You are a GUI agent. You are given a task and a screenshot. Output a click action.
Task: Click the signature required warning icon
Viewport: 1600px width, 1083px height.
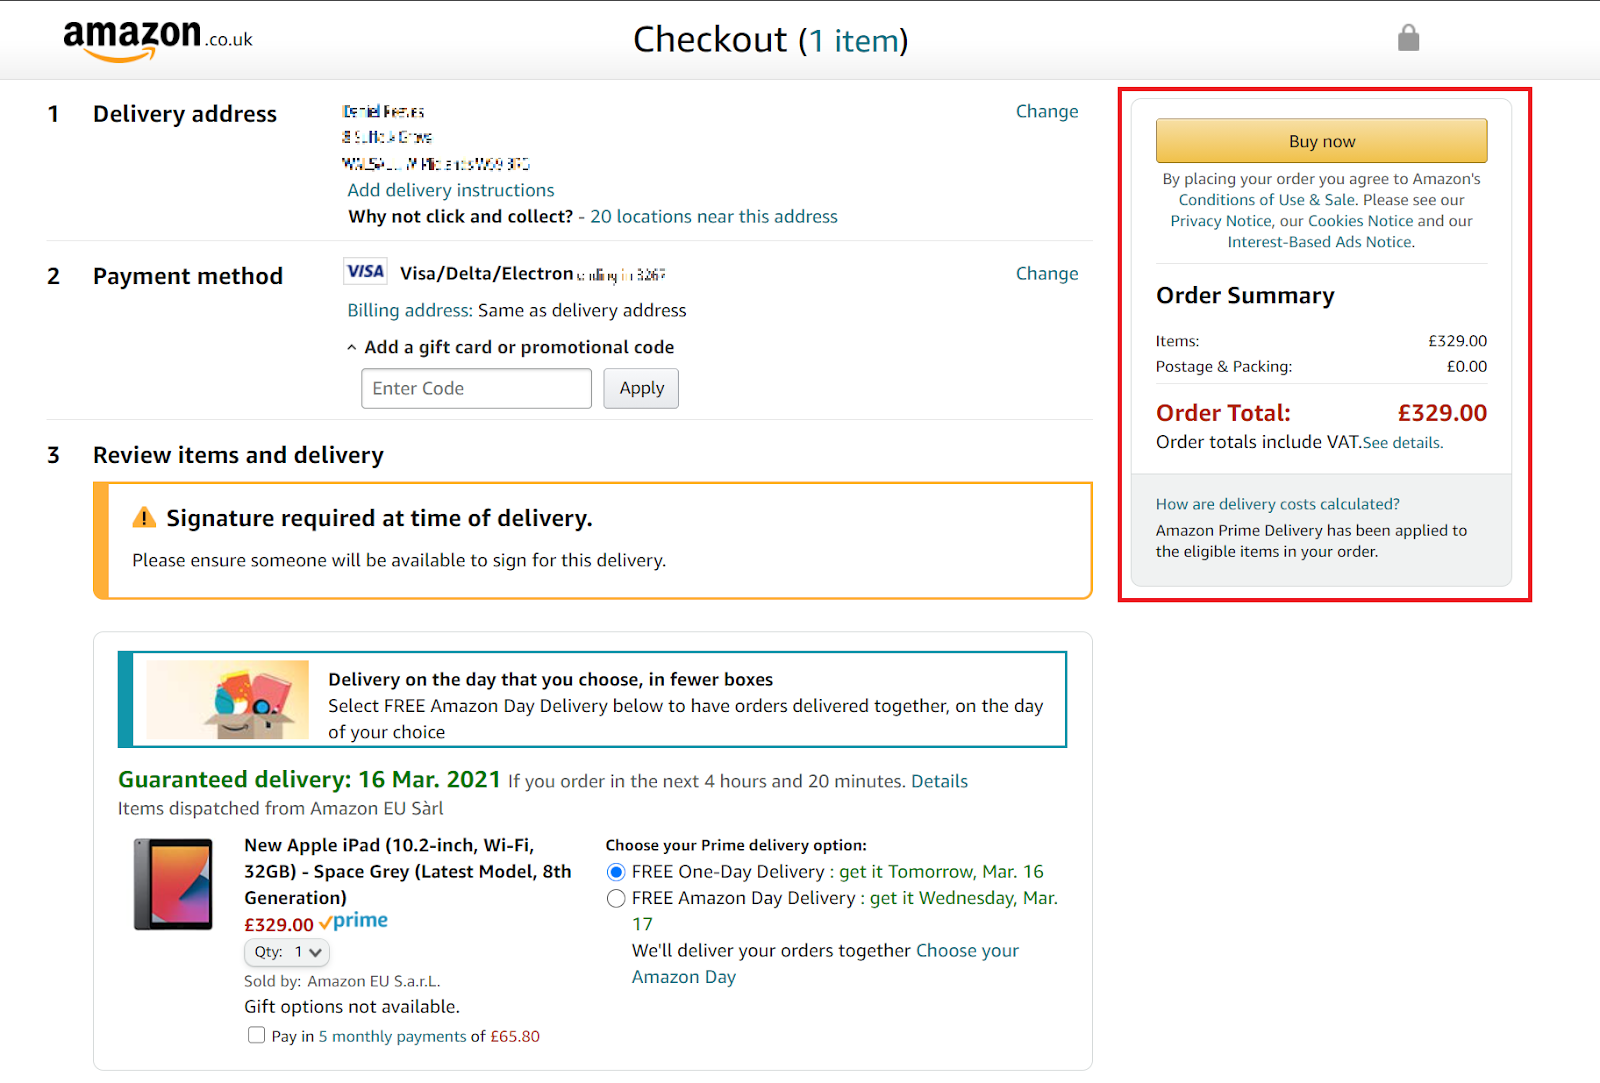[144, 517]
